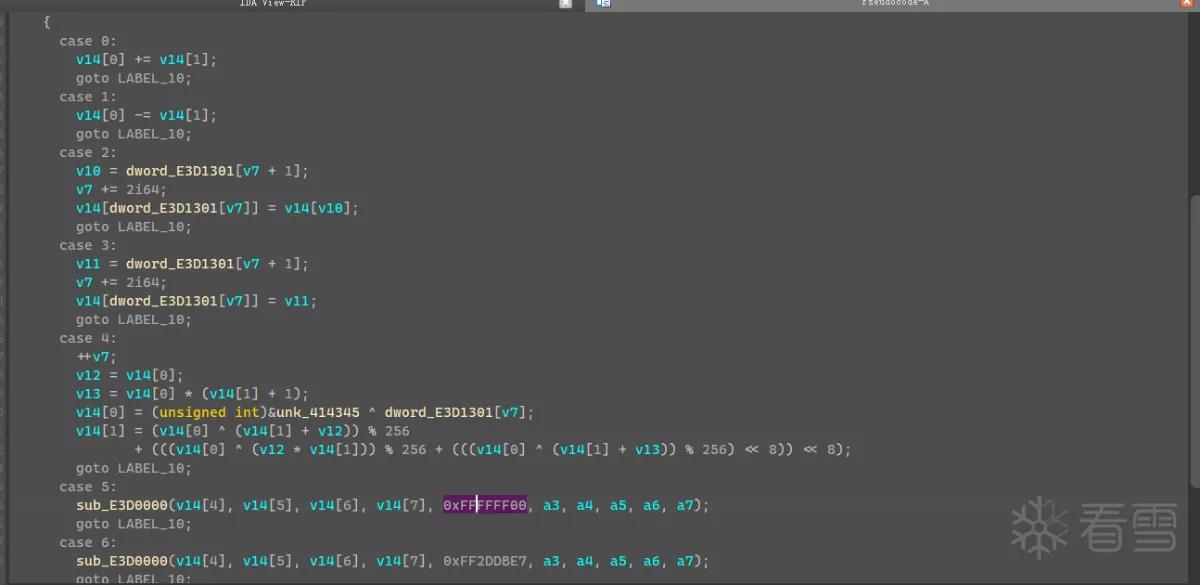Close the IDA View-RIP tab

pyautogui.click(x=565, y=4)
